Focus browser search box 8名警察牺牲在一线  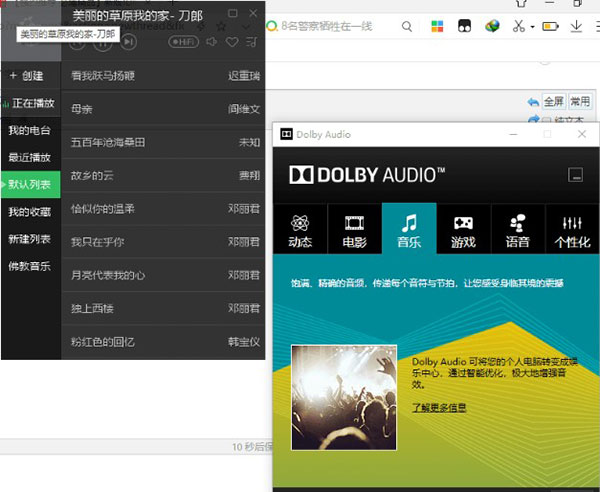tap(327, 26)
